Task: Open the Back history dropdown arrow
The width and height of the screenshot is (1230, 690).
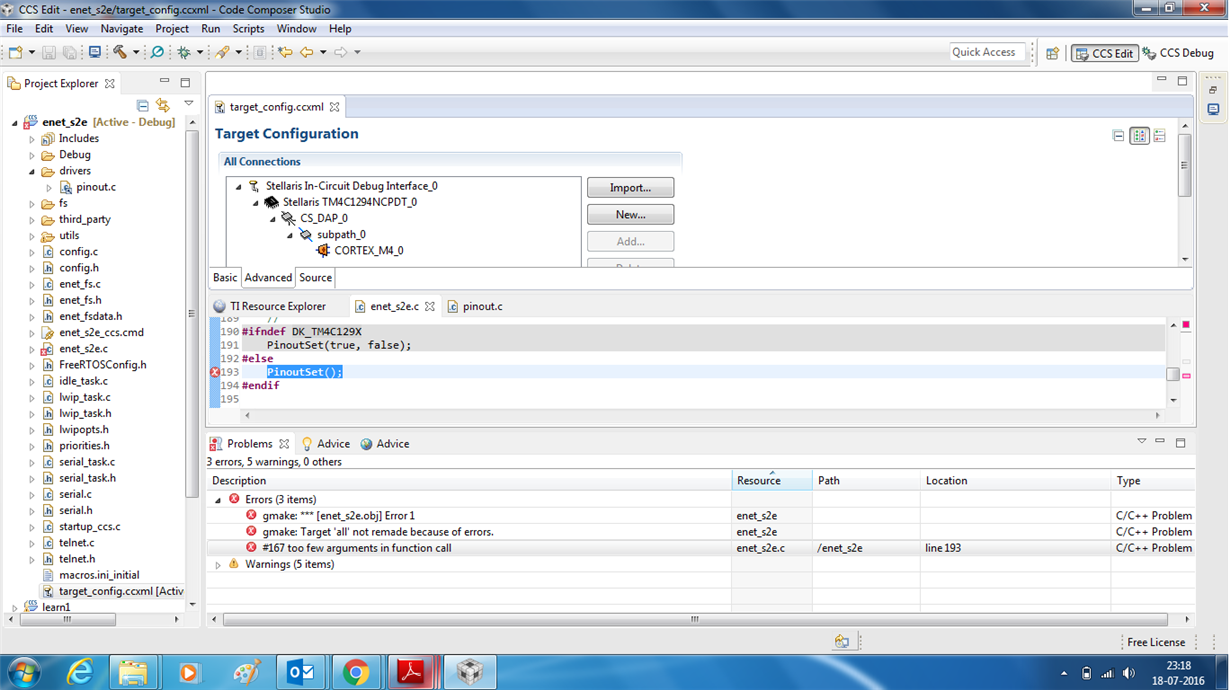Action: [323, 53]
